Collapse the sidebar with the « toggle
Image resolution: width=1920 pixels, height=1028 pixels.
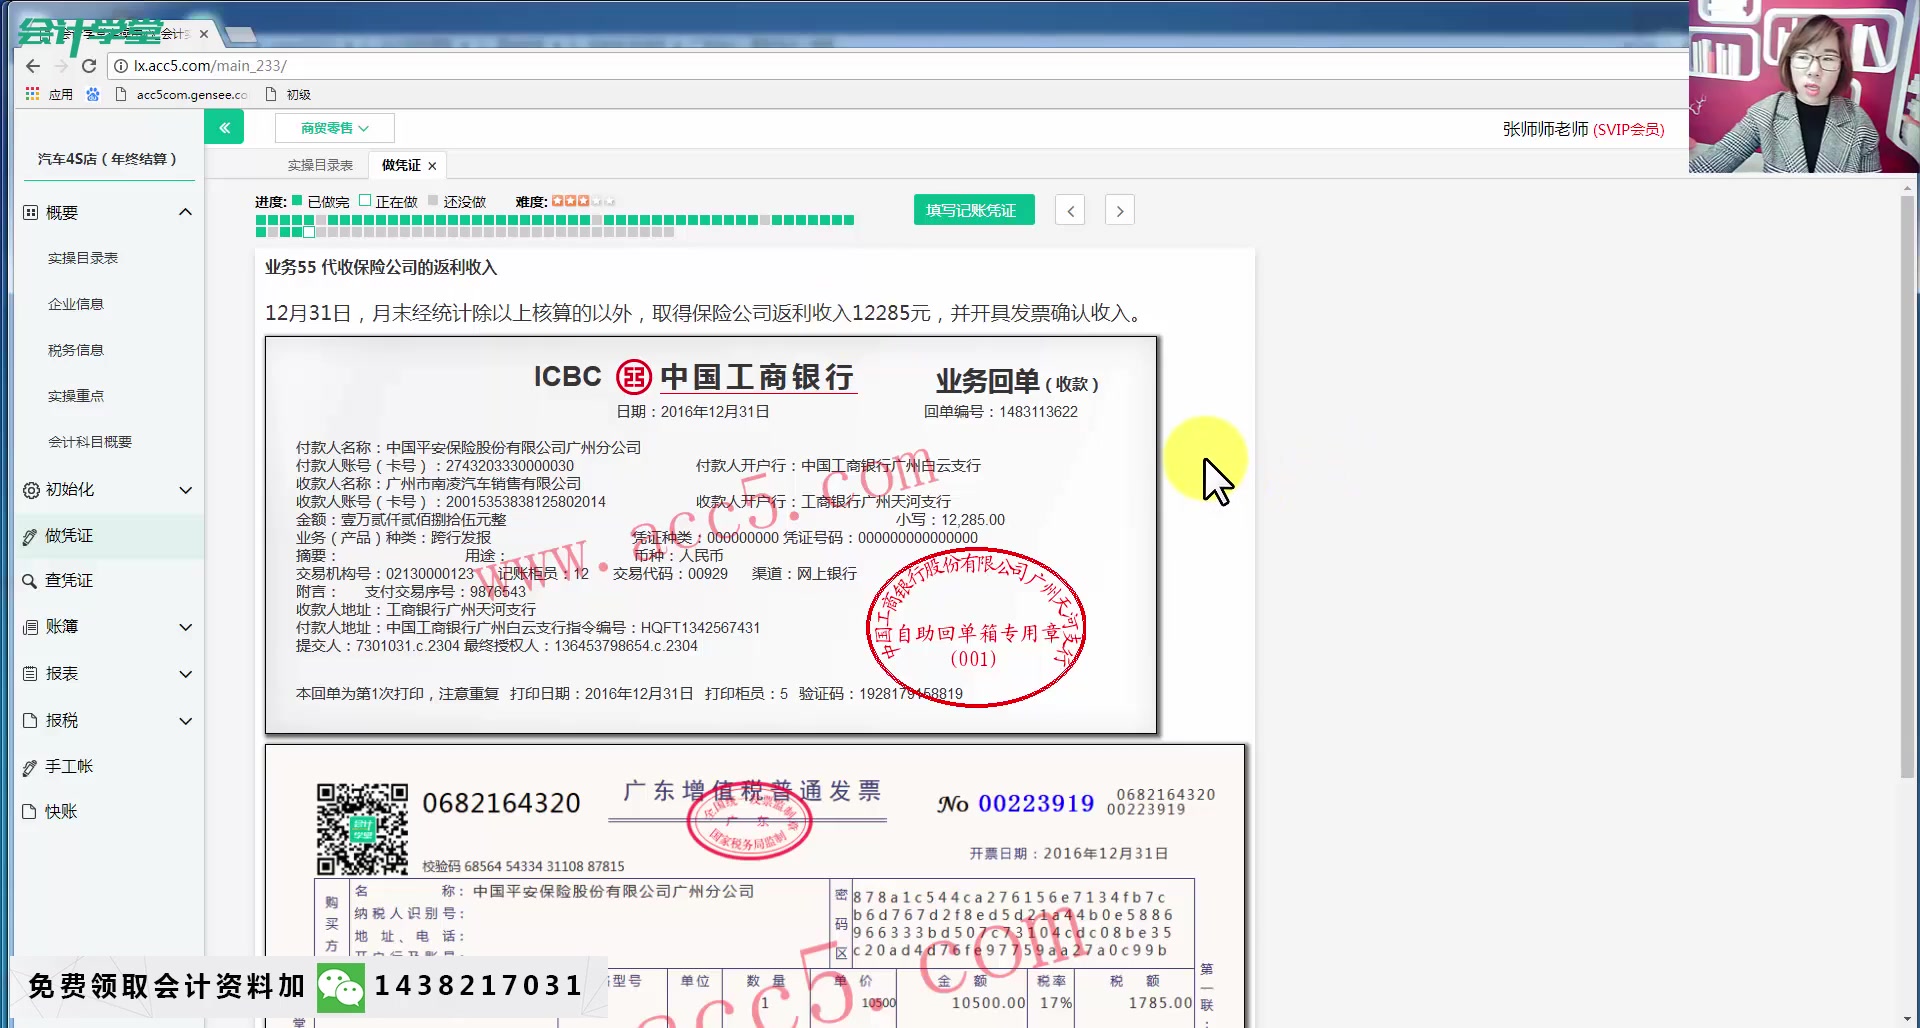click(224, 127)
